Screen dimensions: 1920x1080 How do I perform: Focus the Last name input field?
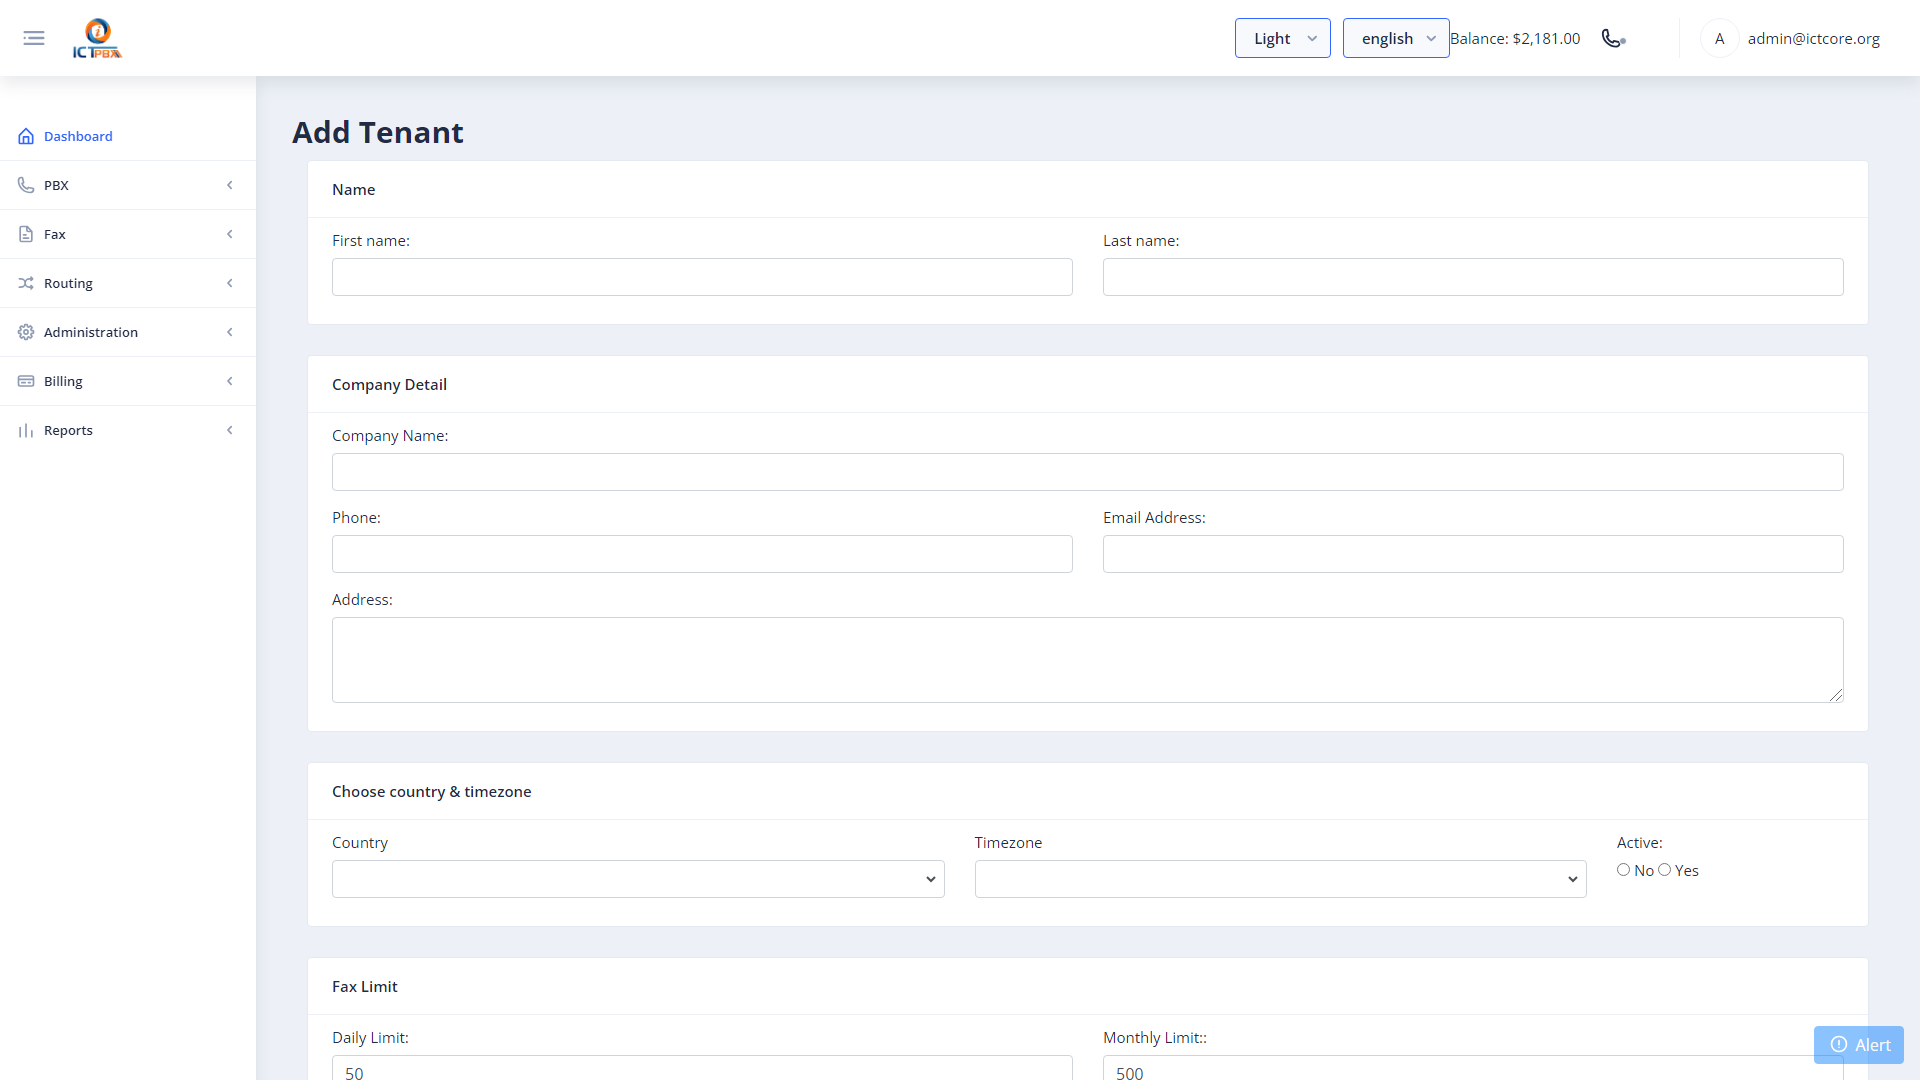tap(1473, 277)
